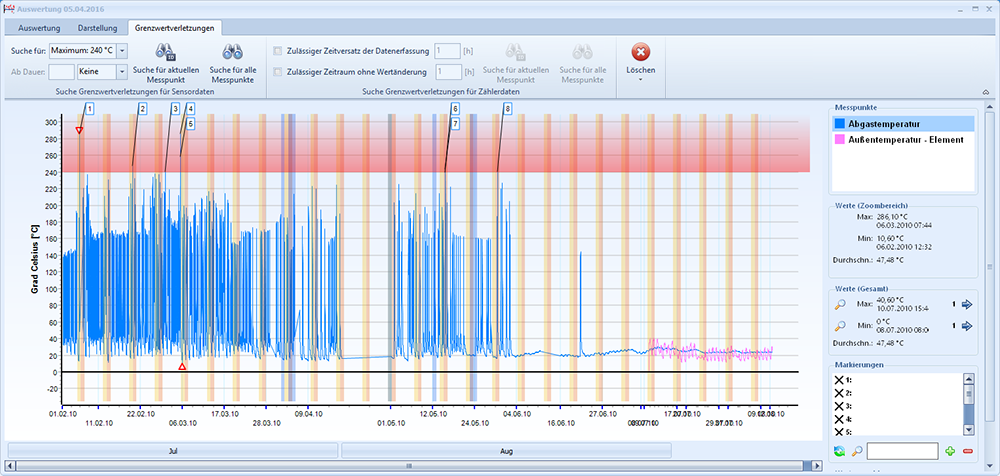Select the Außentemperatur - Element measuring point
Viewport: 1000px width, 476px height.
pos(904,139)
